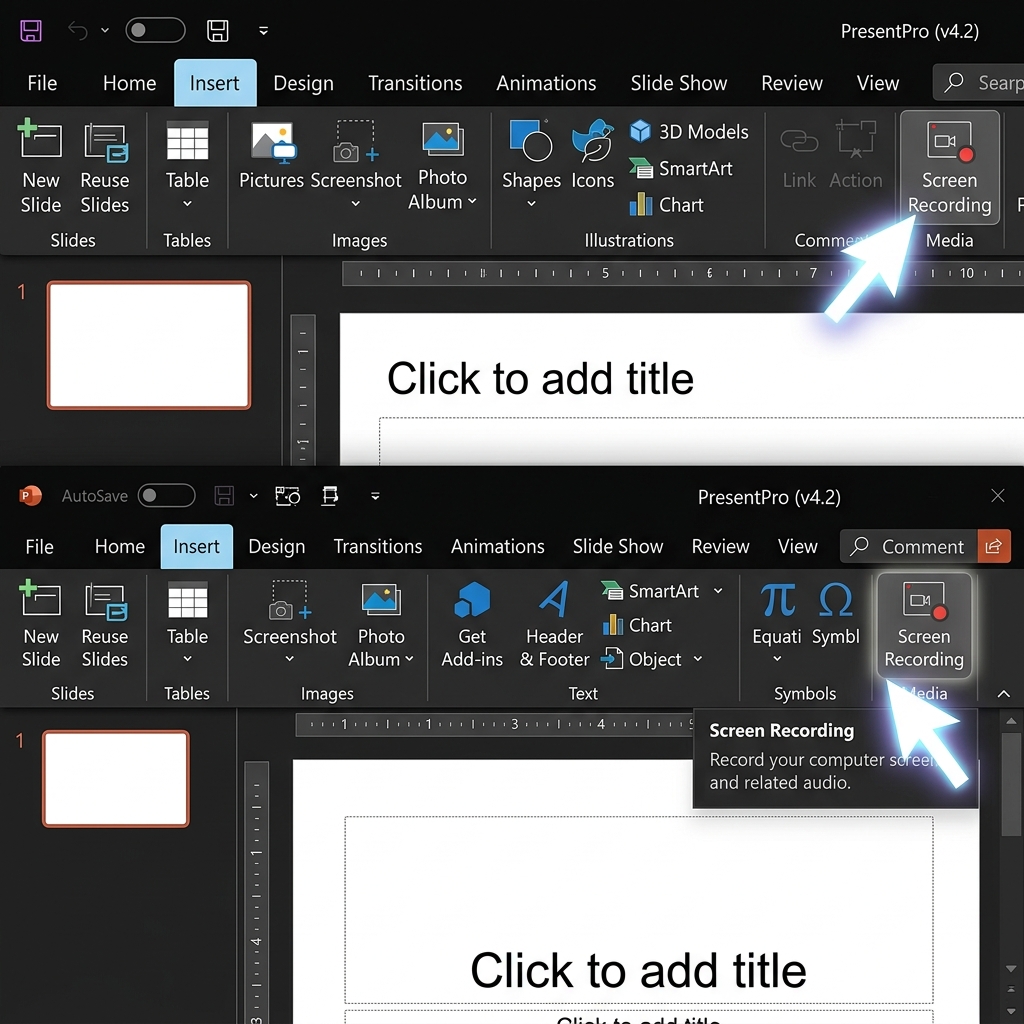Click the orange share icon
The height and width of the screenshot is (1024, 1024).
[x=993, y=546]
